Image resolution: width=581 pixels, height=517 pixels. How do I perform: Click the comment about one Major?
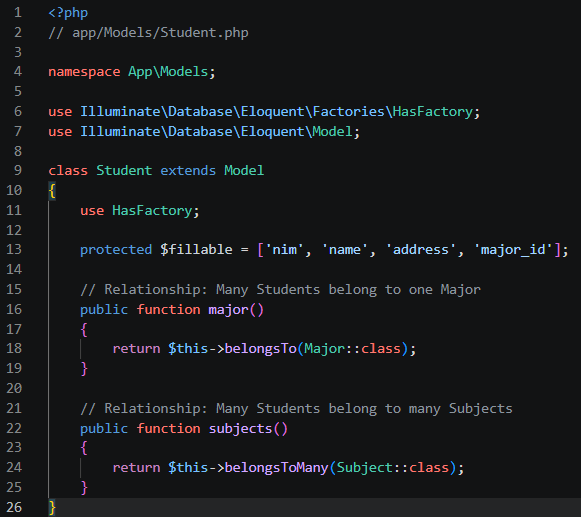pyautogui.click(x=280, y=290)
